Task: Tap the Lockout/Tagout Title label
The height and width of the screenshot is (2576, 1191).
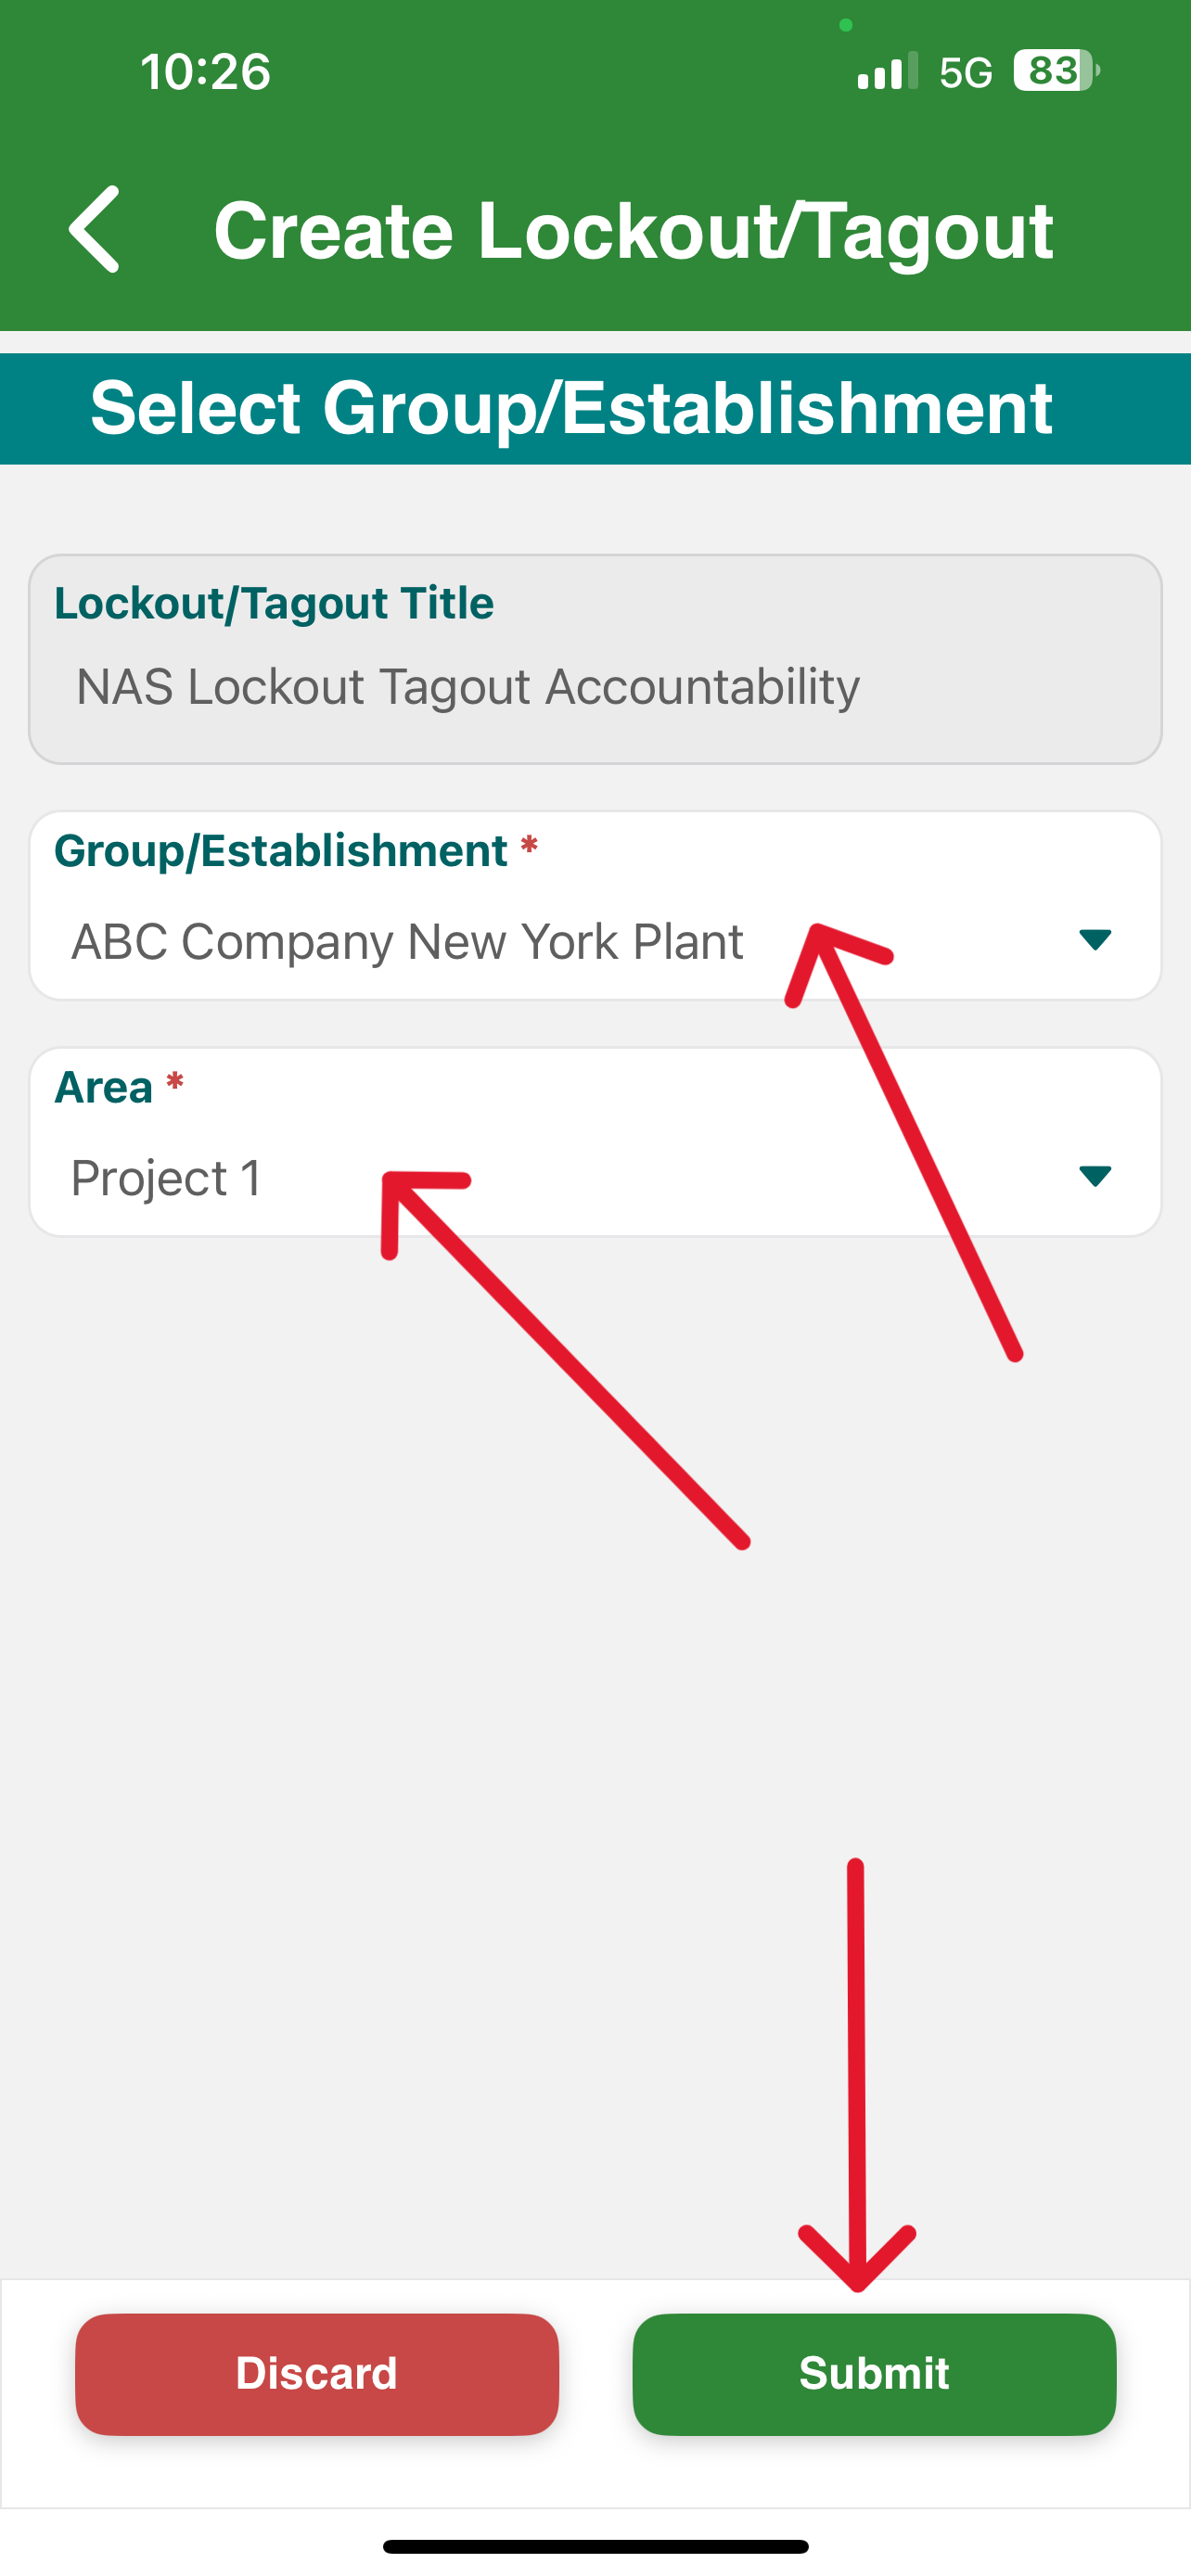Action: [274, 603]
